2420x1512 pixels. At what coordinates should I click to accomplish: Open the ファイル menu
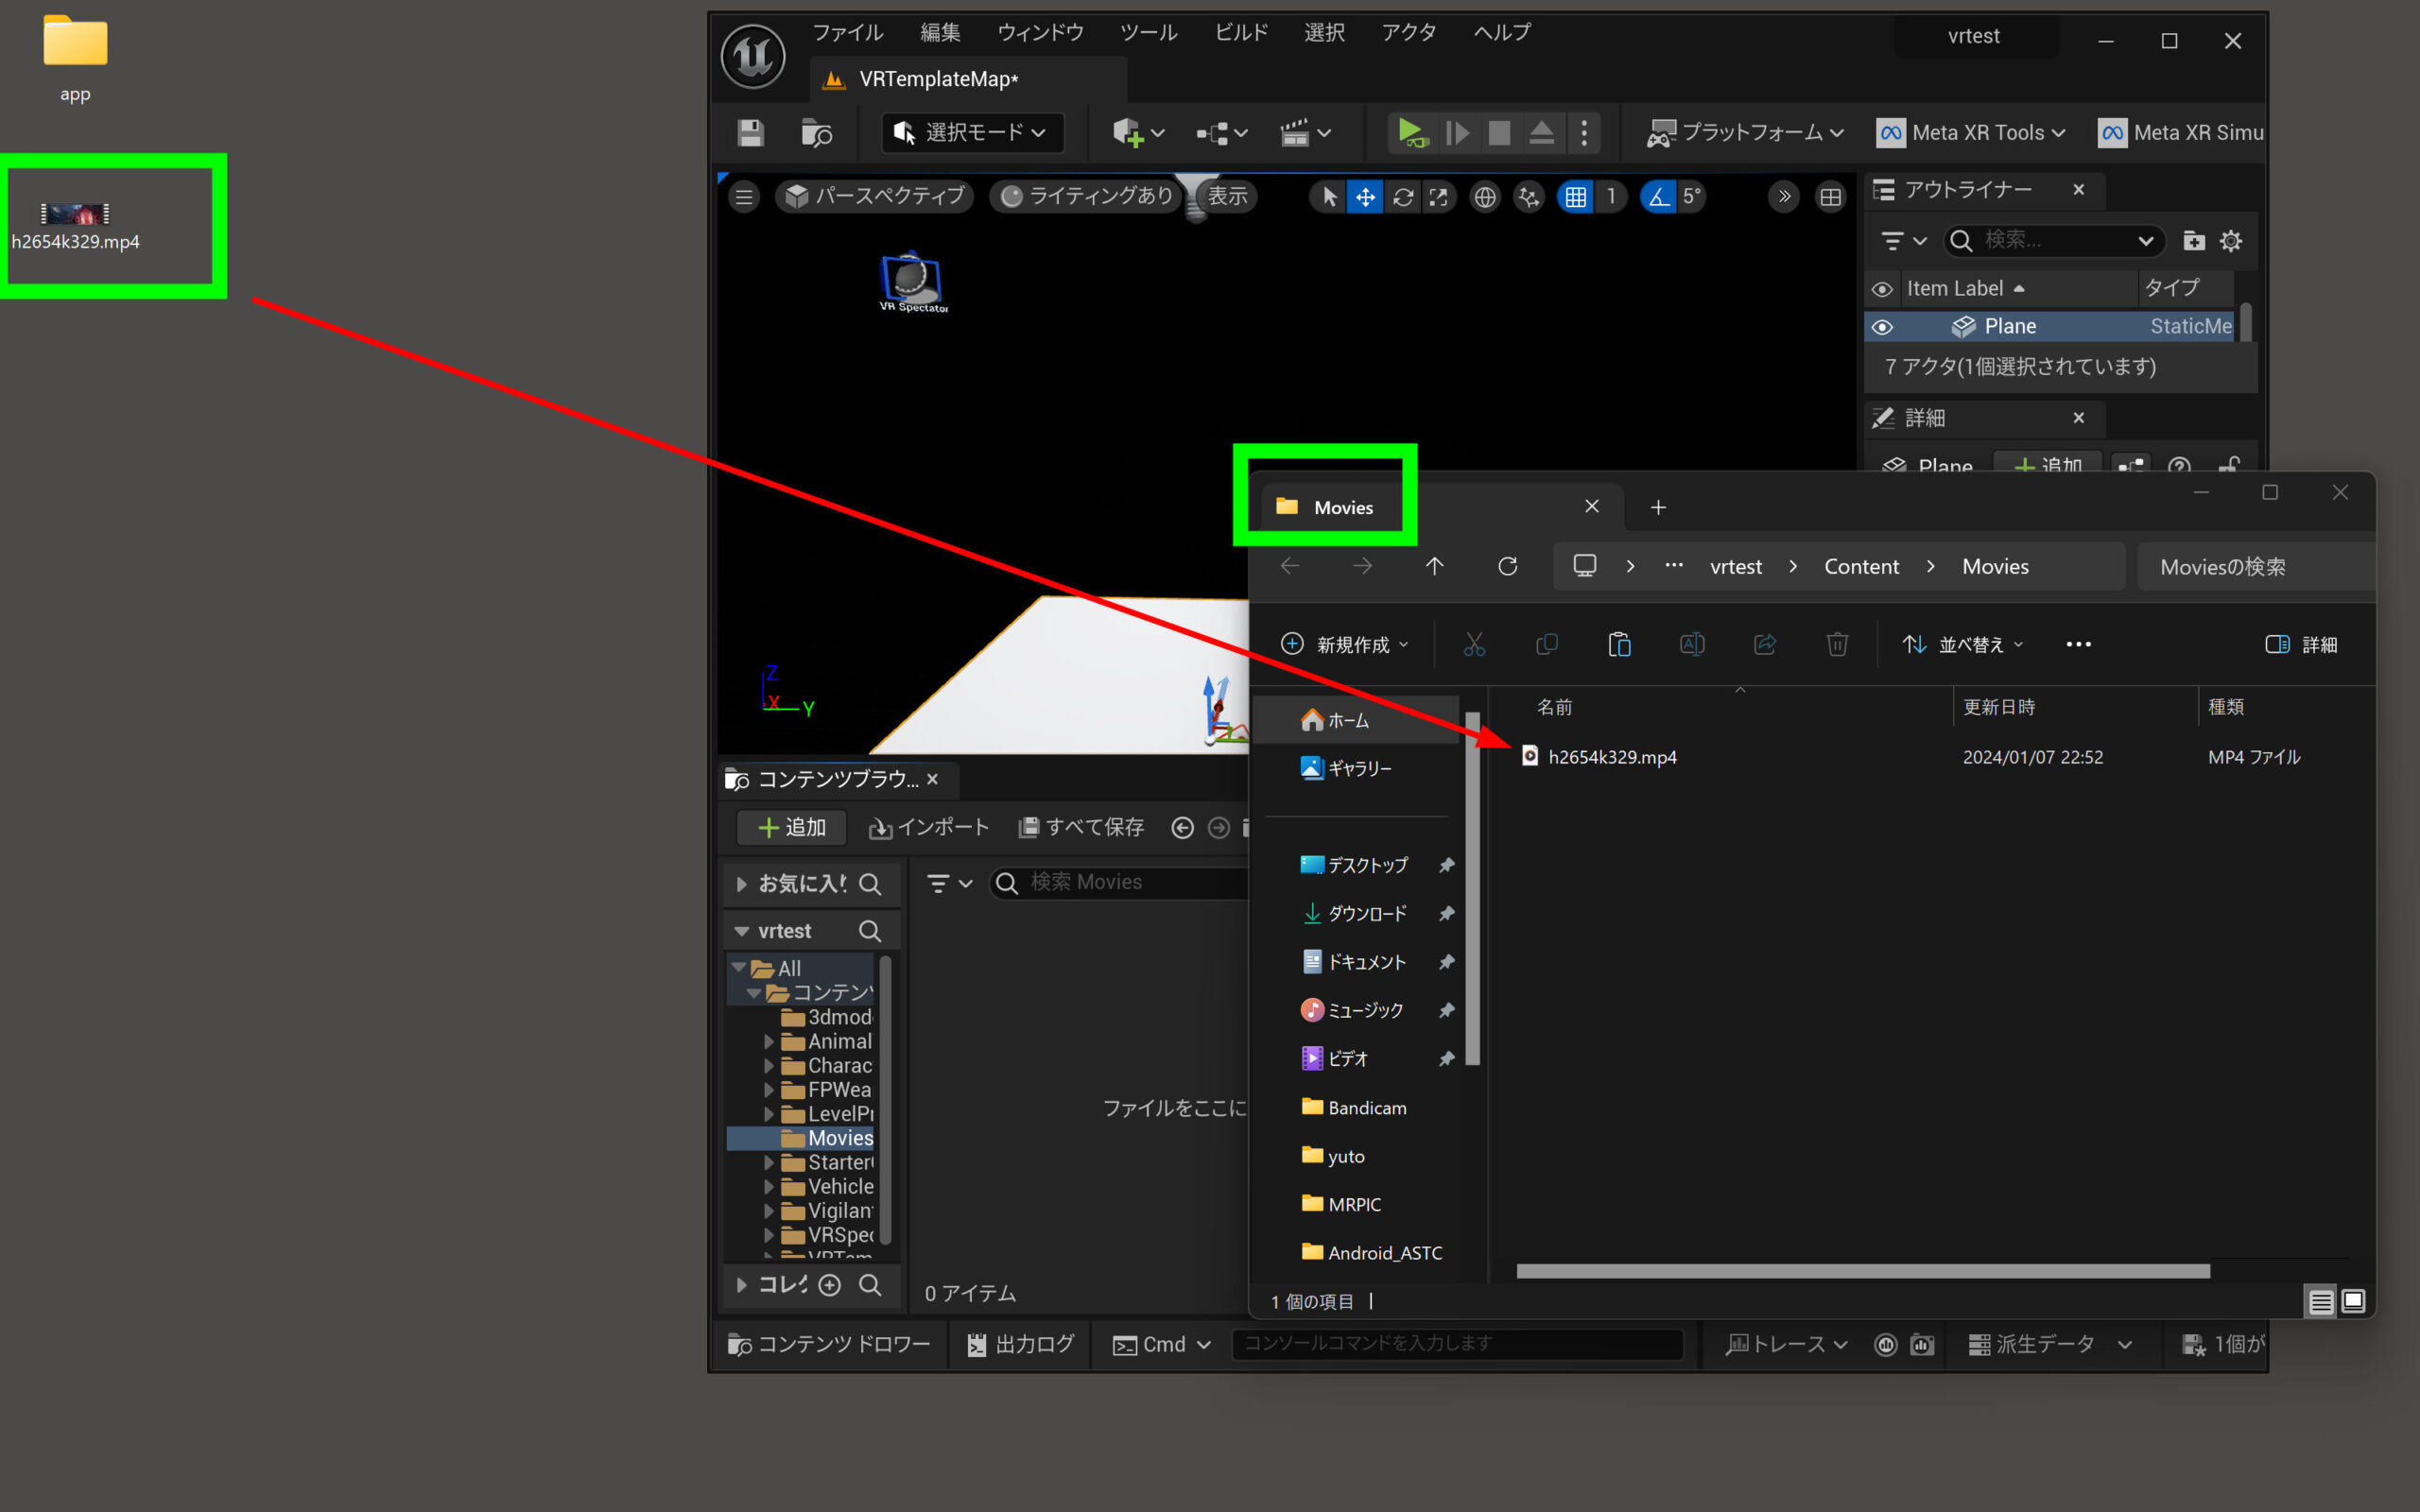(x=847, y=32)
